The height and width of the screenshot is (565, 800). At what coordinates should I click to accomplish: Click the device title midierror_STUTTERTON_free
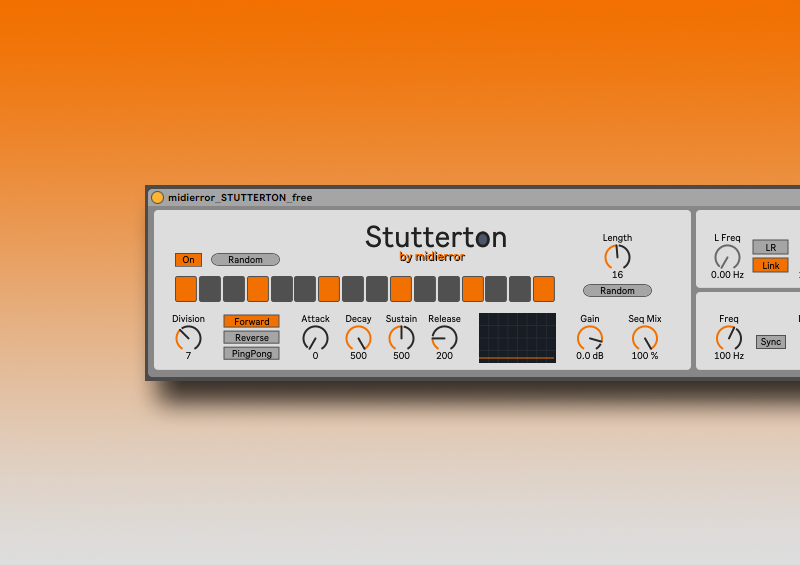(240, 198)
